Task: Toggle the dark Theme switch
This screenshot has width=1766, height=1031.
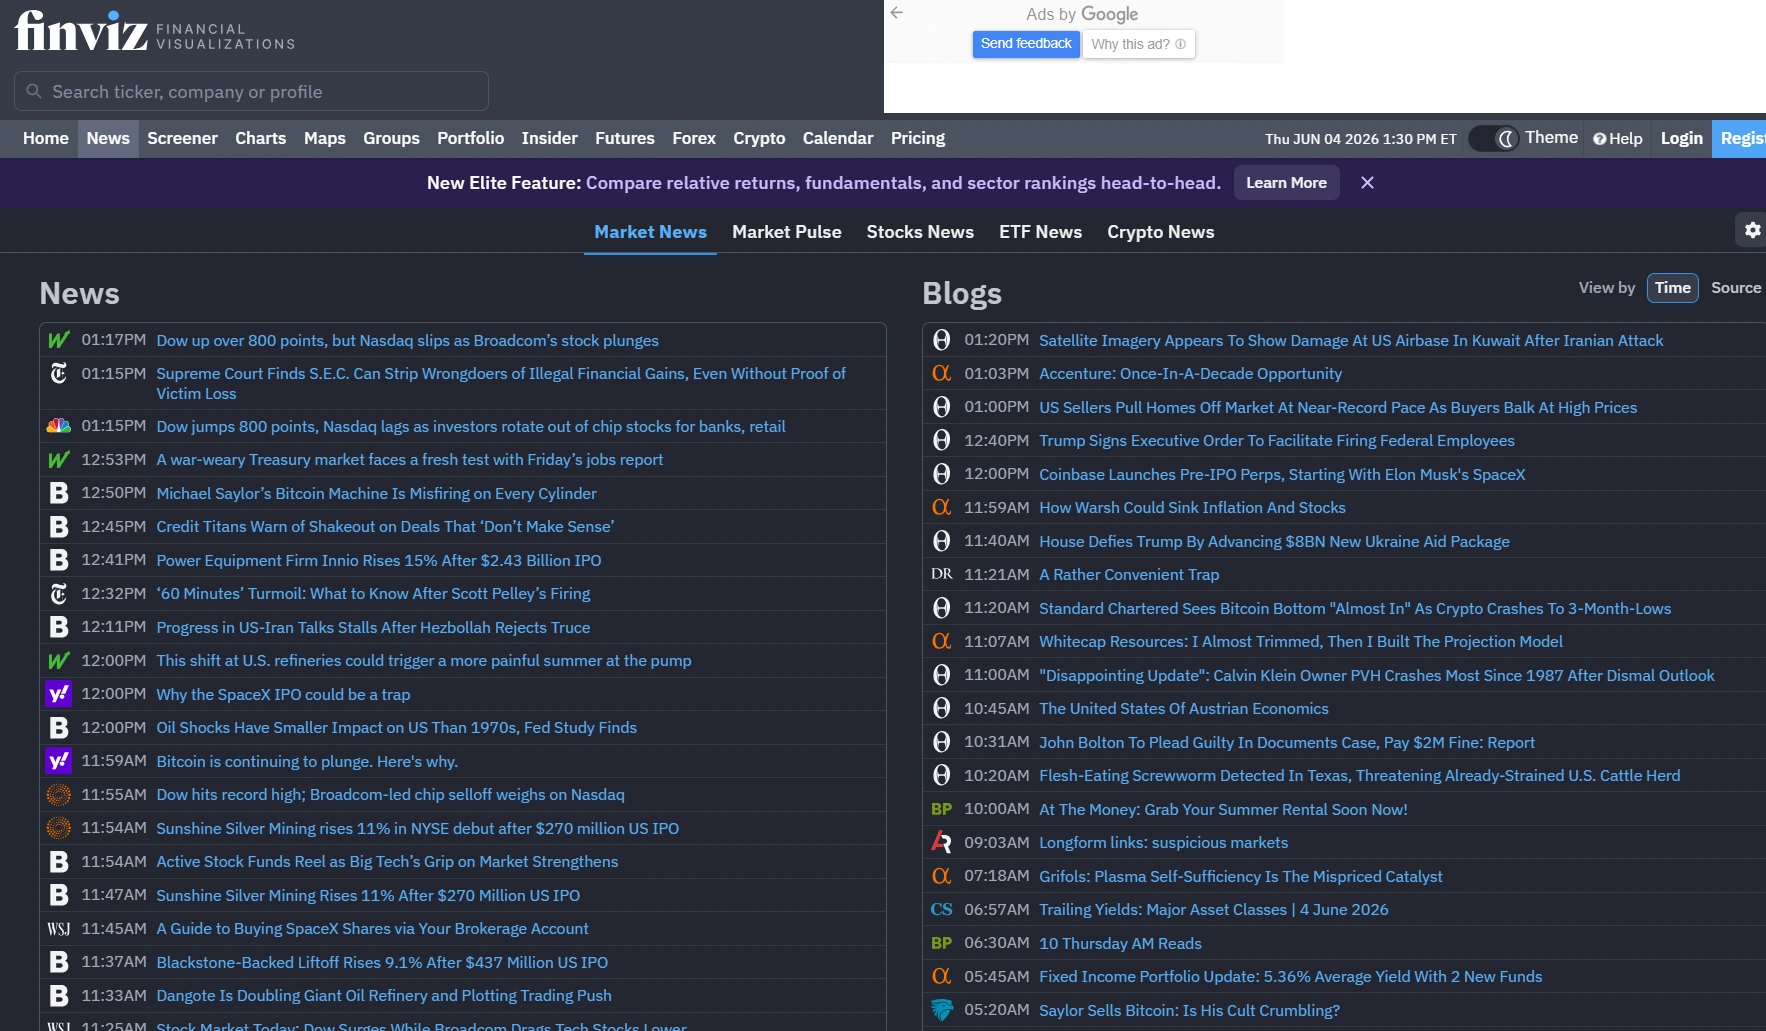Action: (x=1494, y=139)
